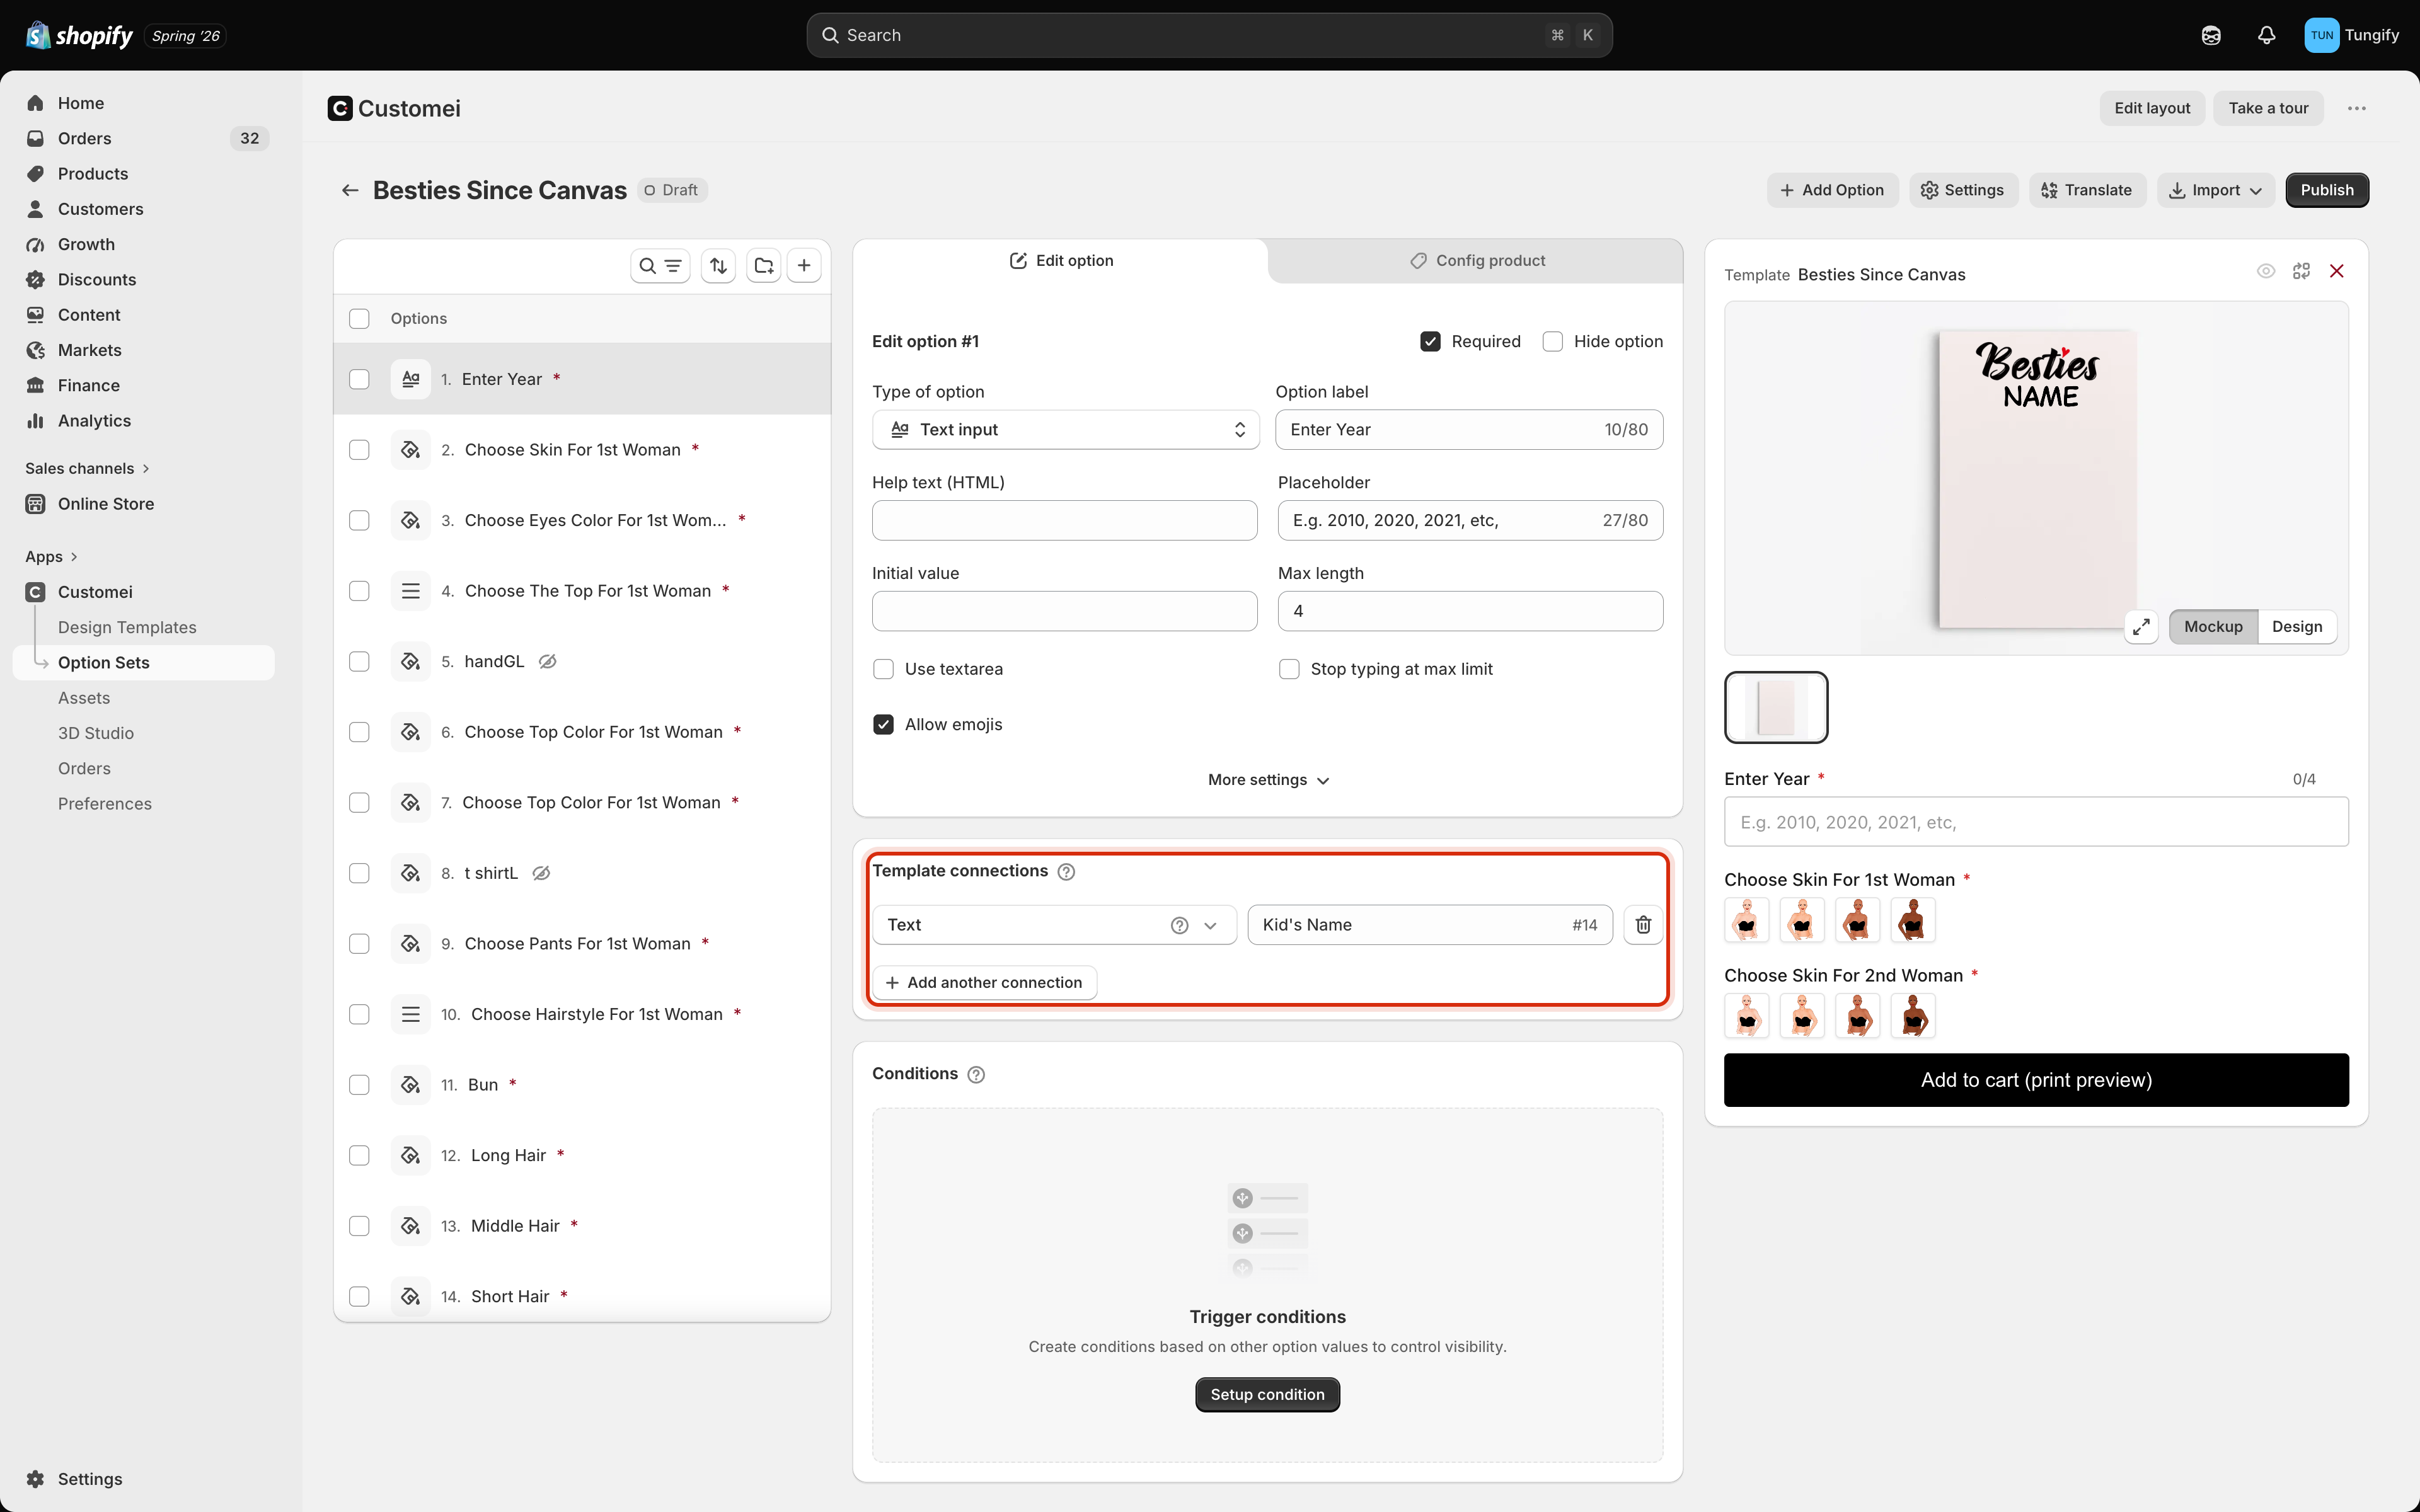
Task: Check Stop typing at max limit
Action: [x=1289, y=669]
